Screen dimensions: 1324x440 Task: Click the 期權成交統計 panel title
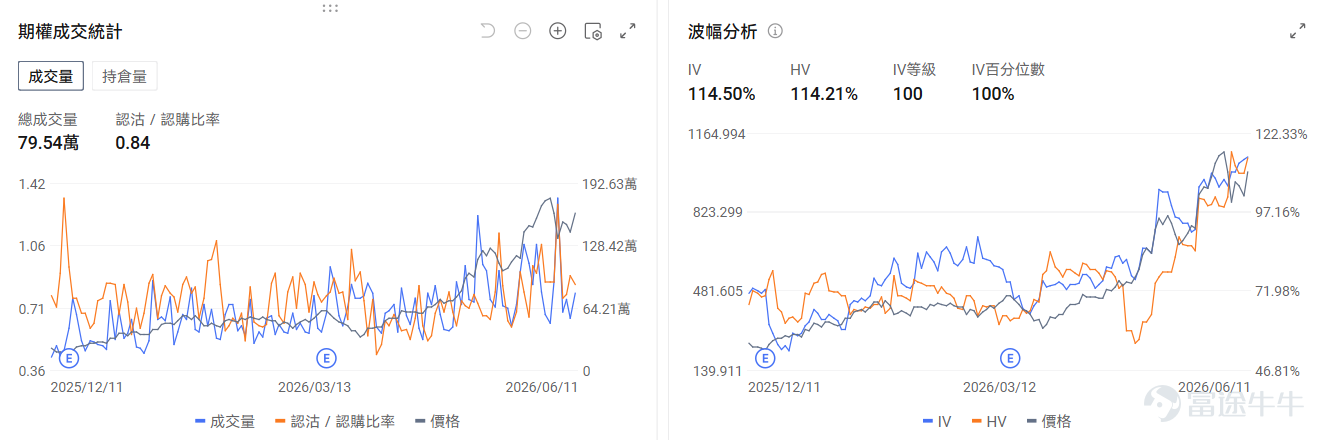tap(70, 31)
